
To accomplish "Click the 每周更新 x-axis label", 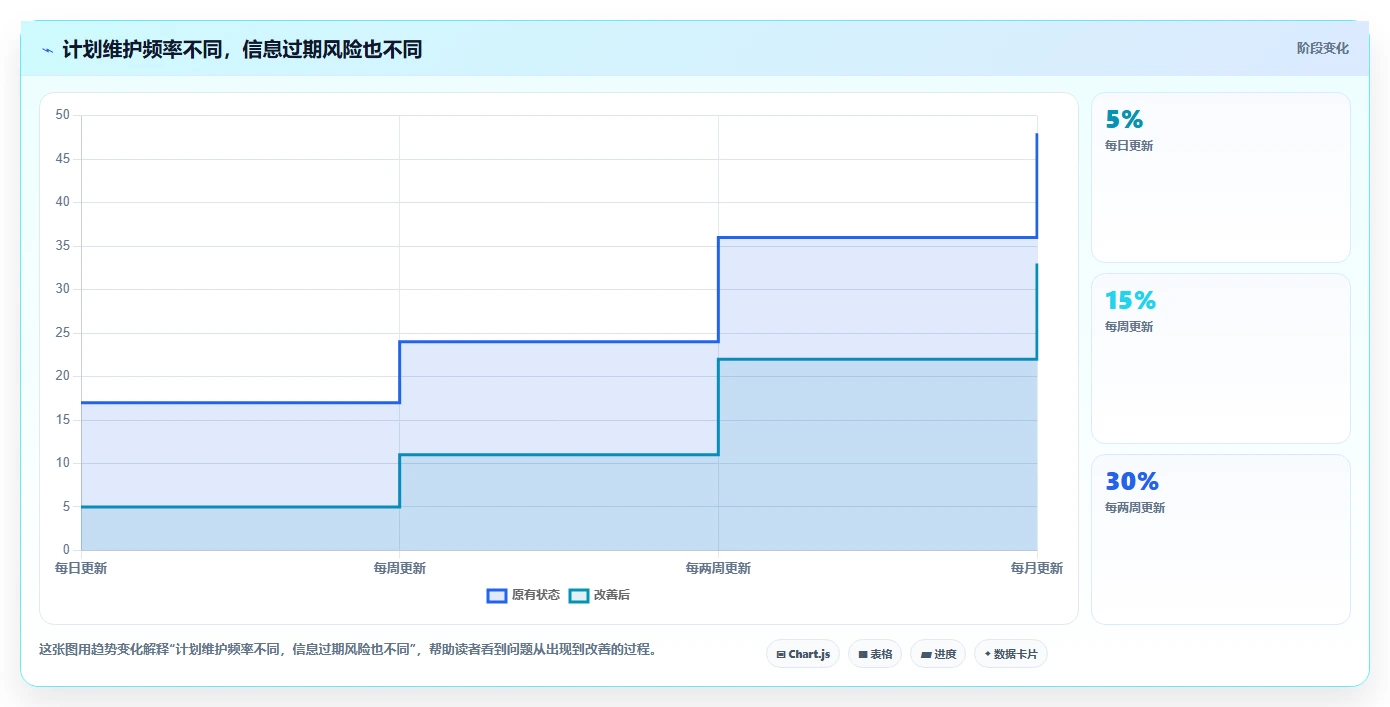I will [x=400, y=568].
